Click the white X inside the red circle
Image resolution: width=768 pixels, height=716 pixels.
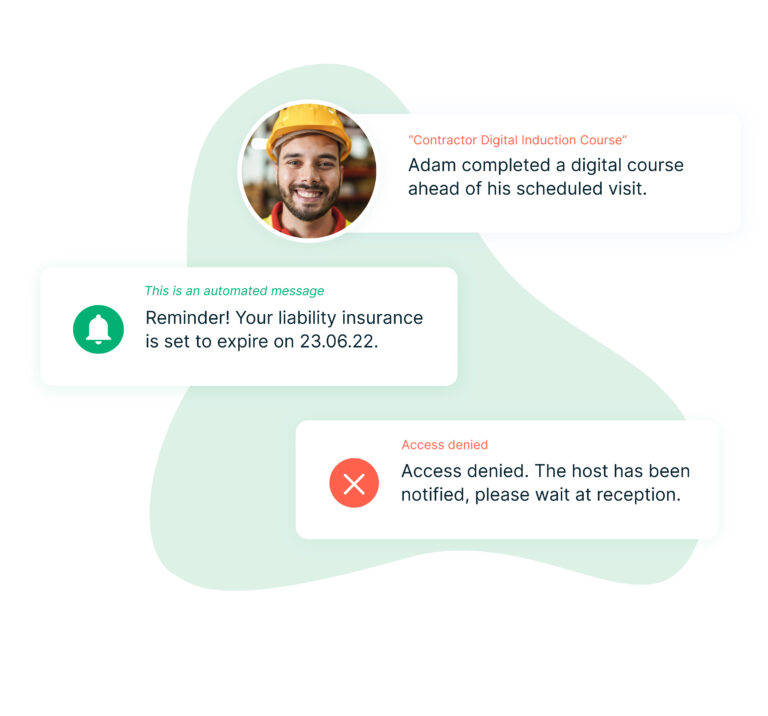pyautogui.click(x=354, y=484)
